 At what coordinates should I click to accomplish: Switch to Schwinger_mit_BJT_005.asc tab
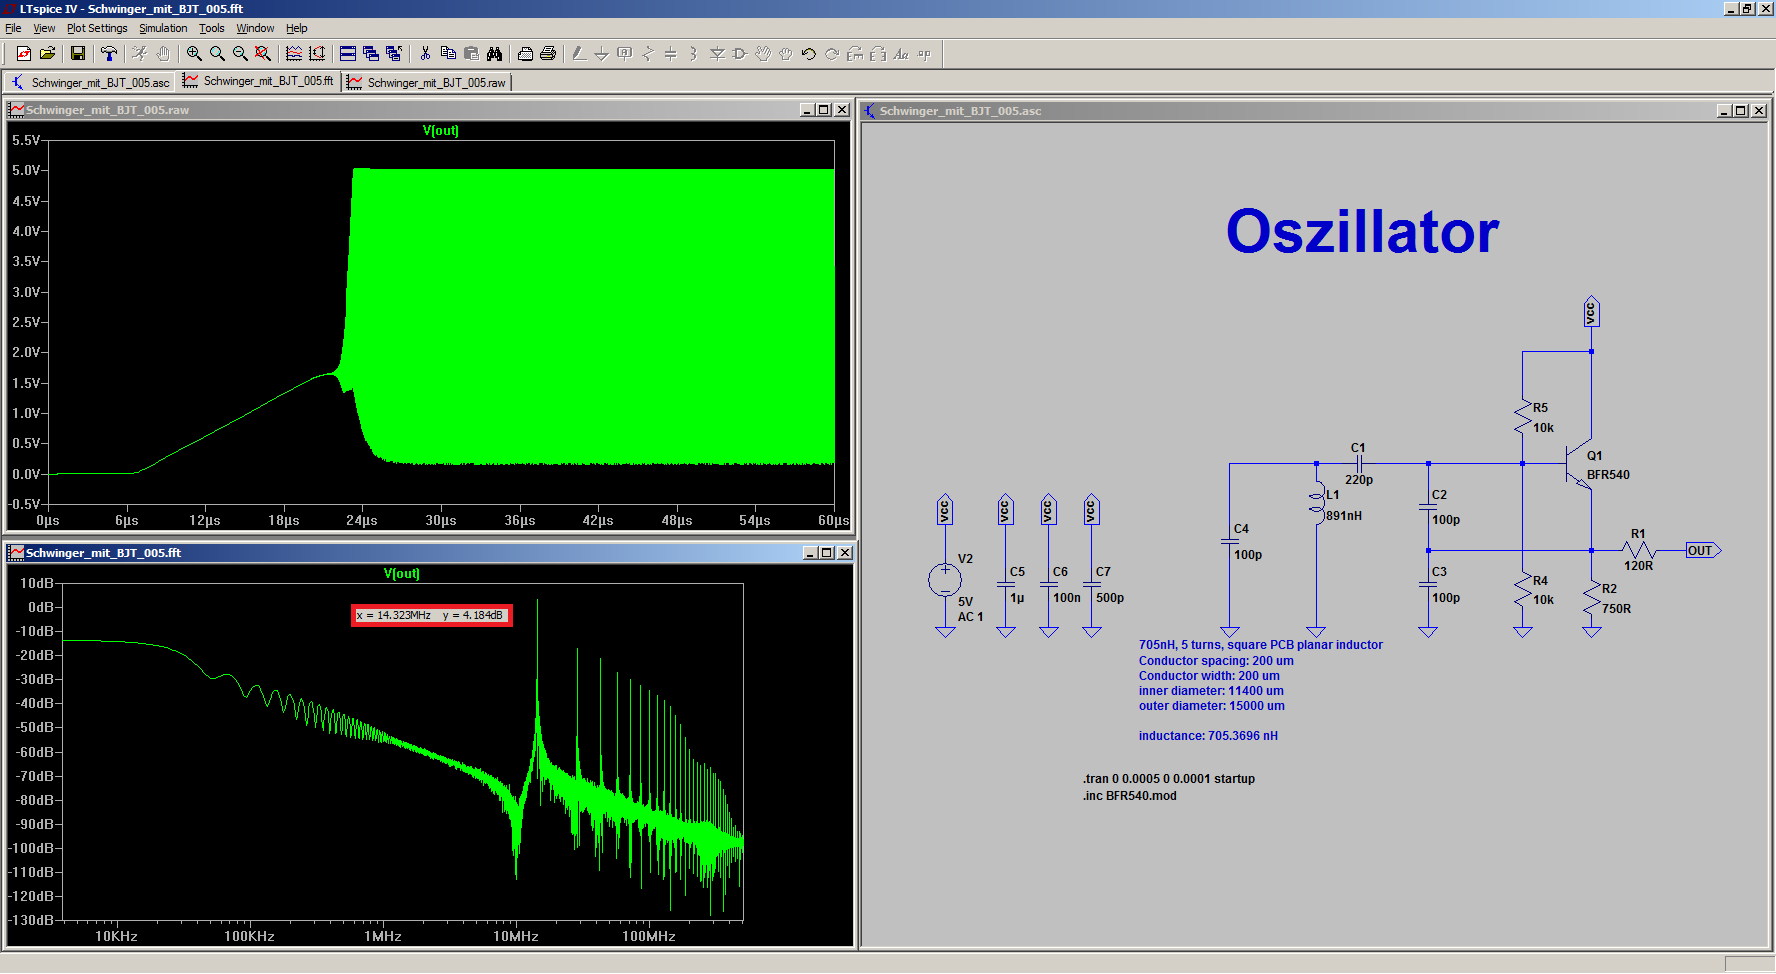coord(90,82)
